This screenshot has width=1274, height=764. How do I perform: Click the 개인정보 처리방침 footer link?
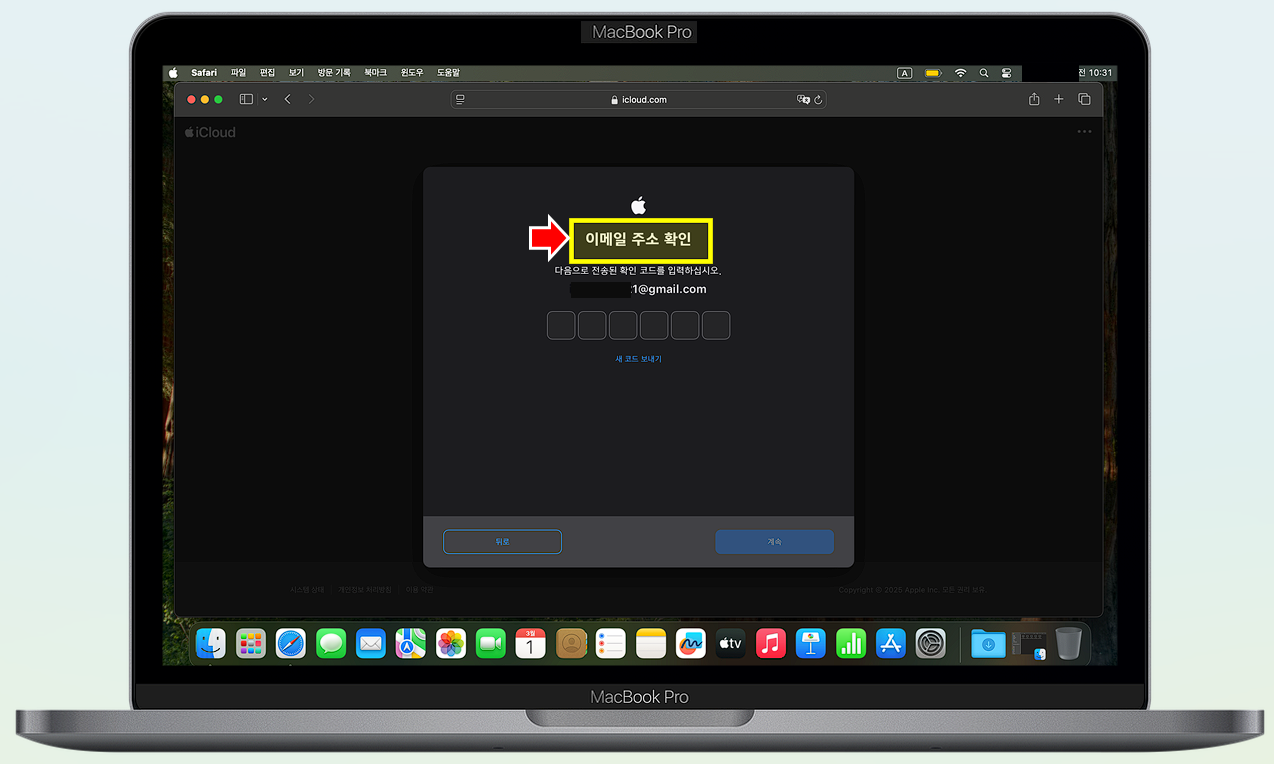[x=365, y=590]
